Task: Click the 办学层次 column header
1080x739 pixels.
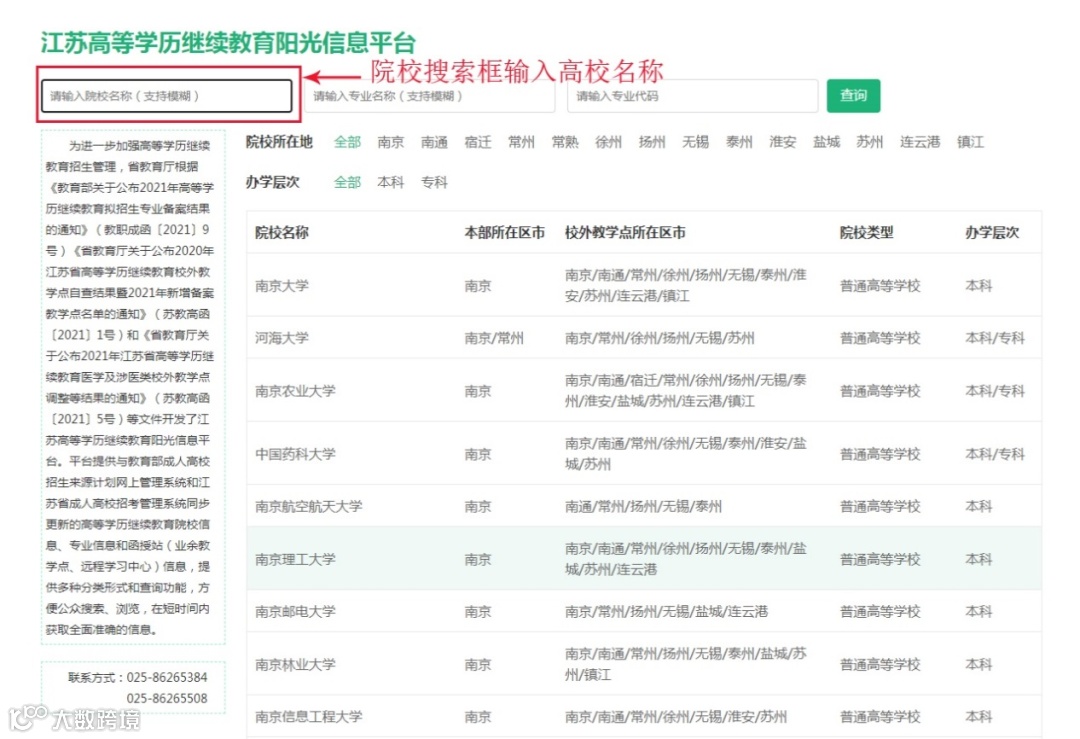Action: pos(992,232)
